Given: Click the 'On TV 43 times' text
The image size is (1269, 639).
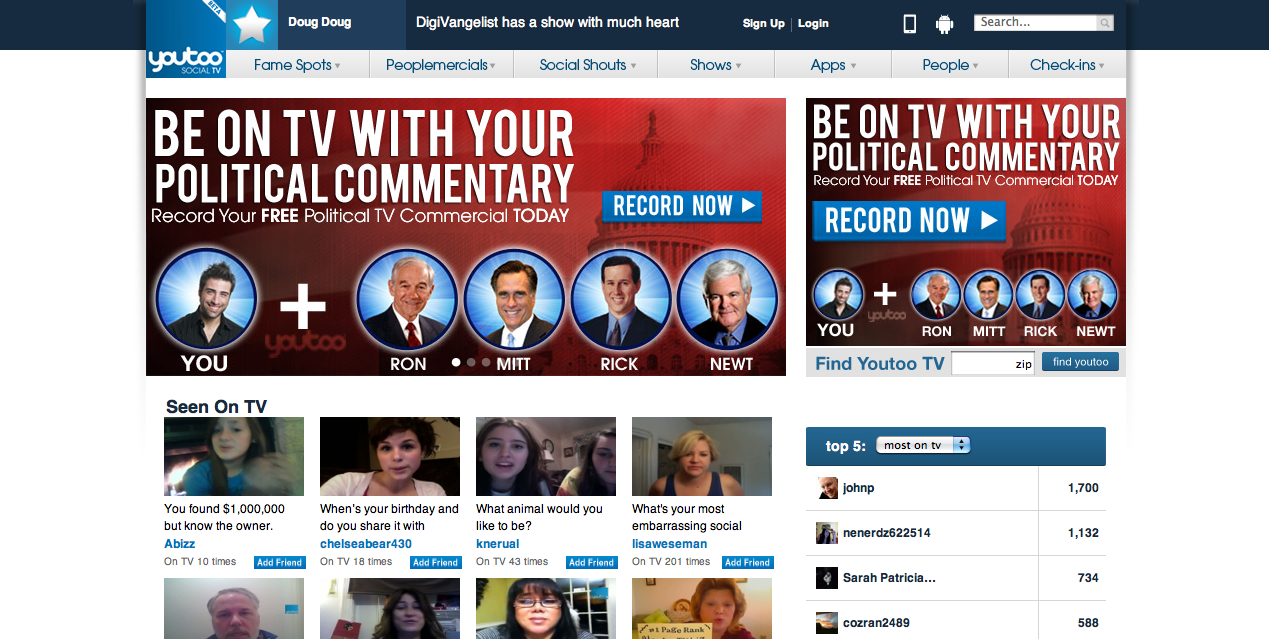Looking at the screenshot, I should [512, 562].
